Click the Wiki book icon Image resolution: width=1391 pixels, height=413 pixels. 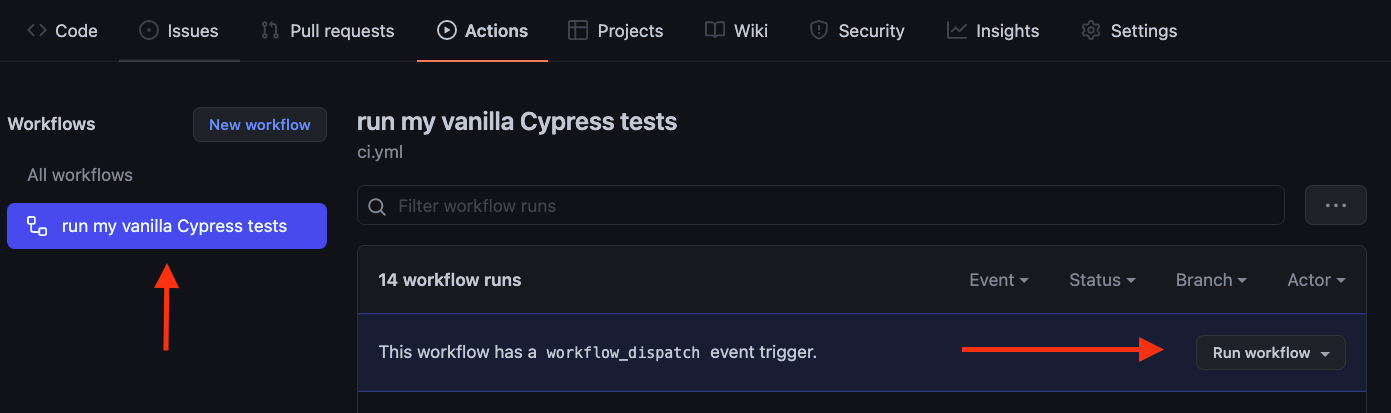point(714,31)
